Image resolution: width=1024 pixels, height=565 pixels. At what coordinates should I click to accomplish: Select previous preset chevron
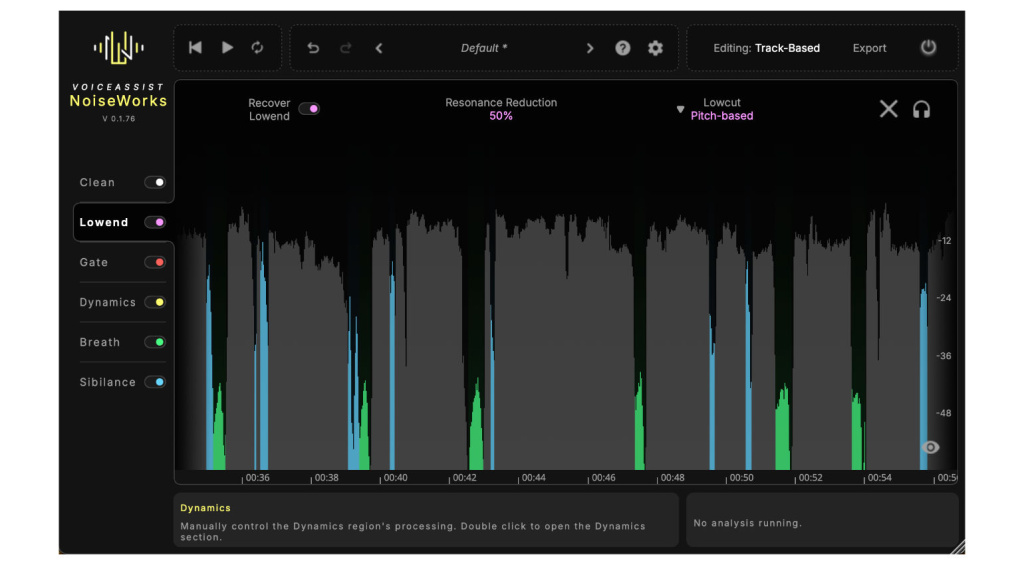[x=379, y=48]
